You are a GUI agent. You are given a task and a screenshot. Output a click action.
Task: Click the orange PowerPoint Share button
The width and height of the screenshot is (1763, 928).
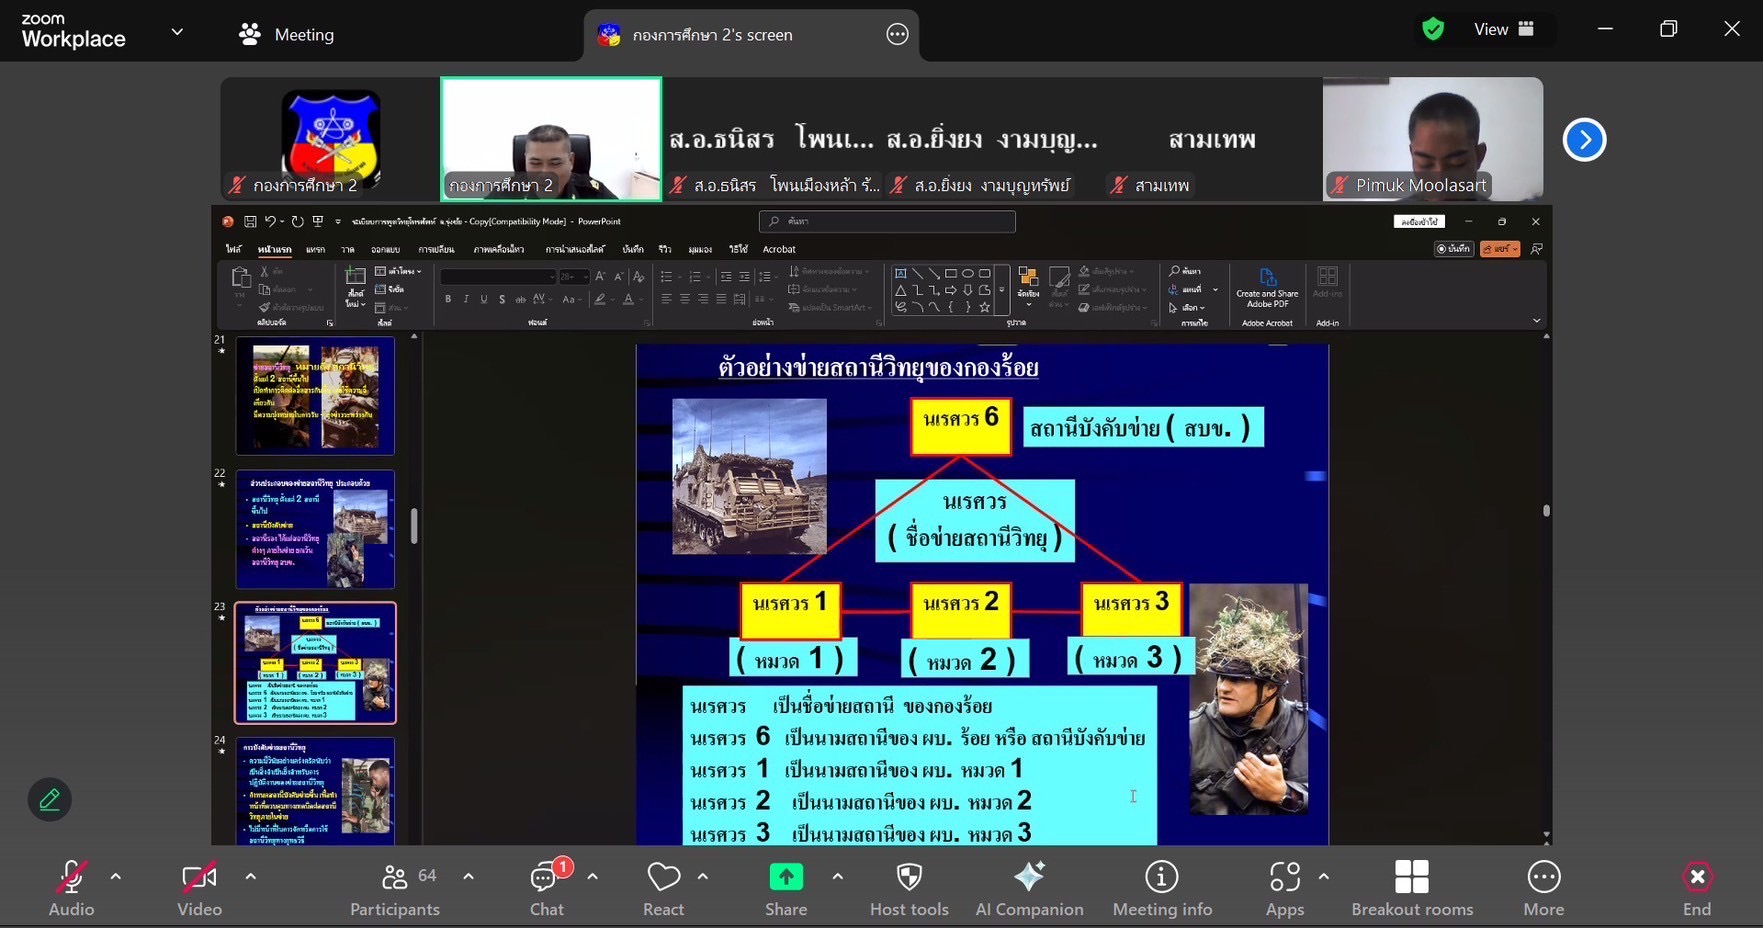click(x=1500, y=249)
